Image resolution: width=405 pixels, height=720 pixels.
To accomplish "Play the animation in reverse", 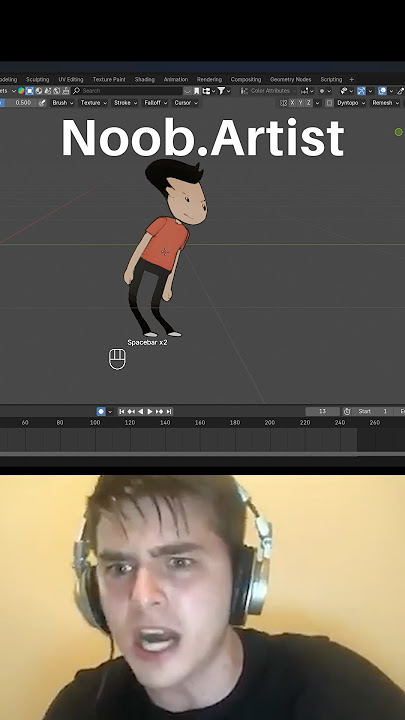I will click(x=141, y=411).
